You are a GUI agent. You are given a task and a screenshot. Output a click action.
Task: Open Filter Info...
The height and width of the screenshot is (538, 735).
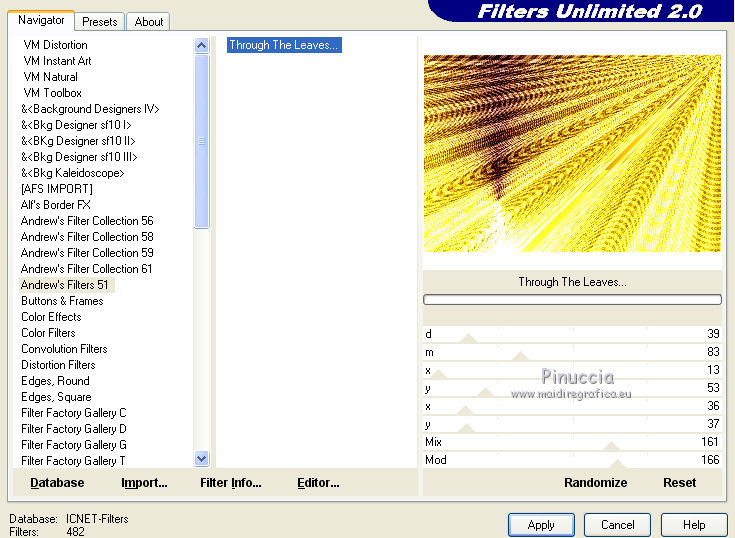[231, 483]
